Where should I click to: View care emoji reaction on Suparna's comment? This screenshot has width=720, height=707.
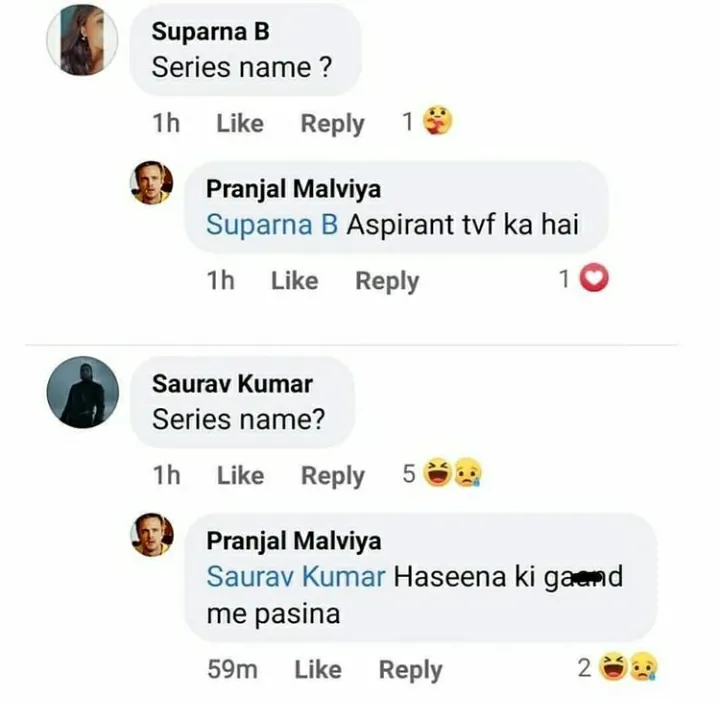[x=438, y=121]
